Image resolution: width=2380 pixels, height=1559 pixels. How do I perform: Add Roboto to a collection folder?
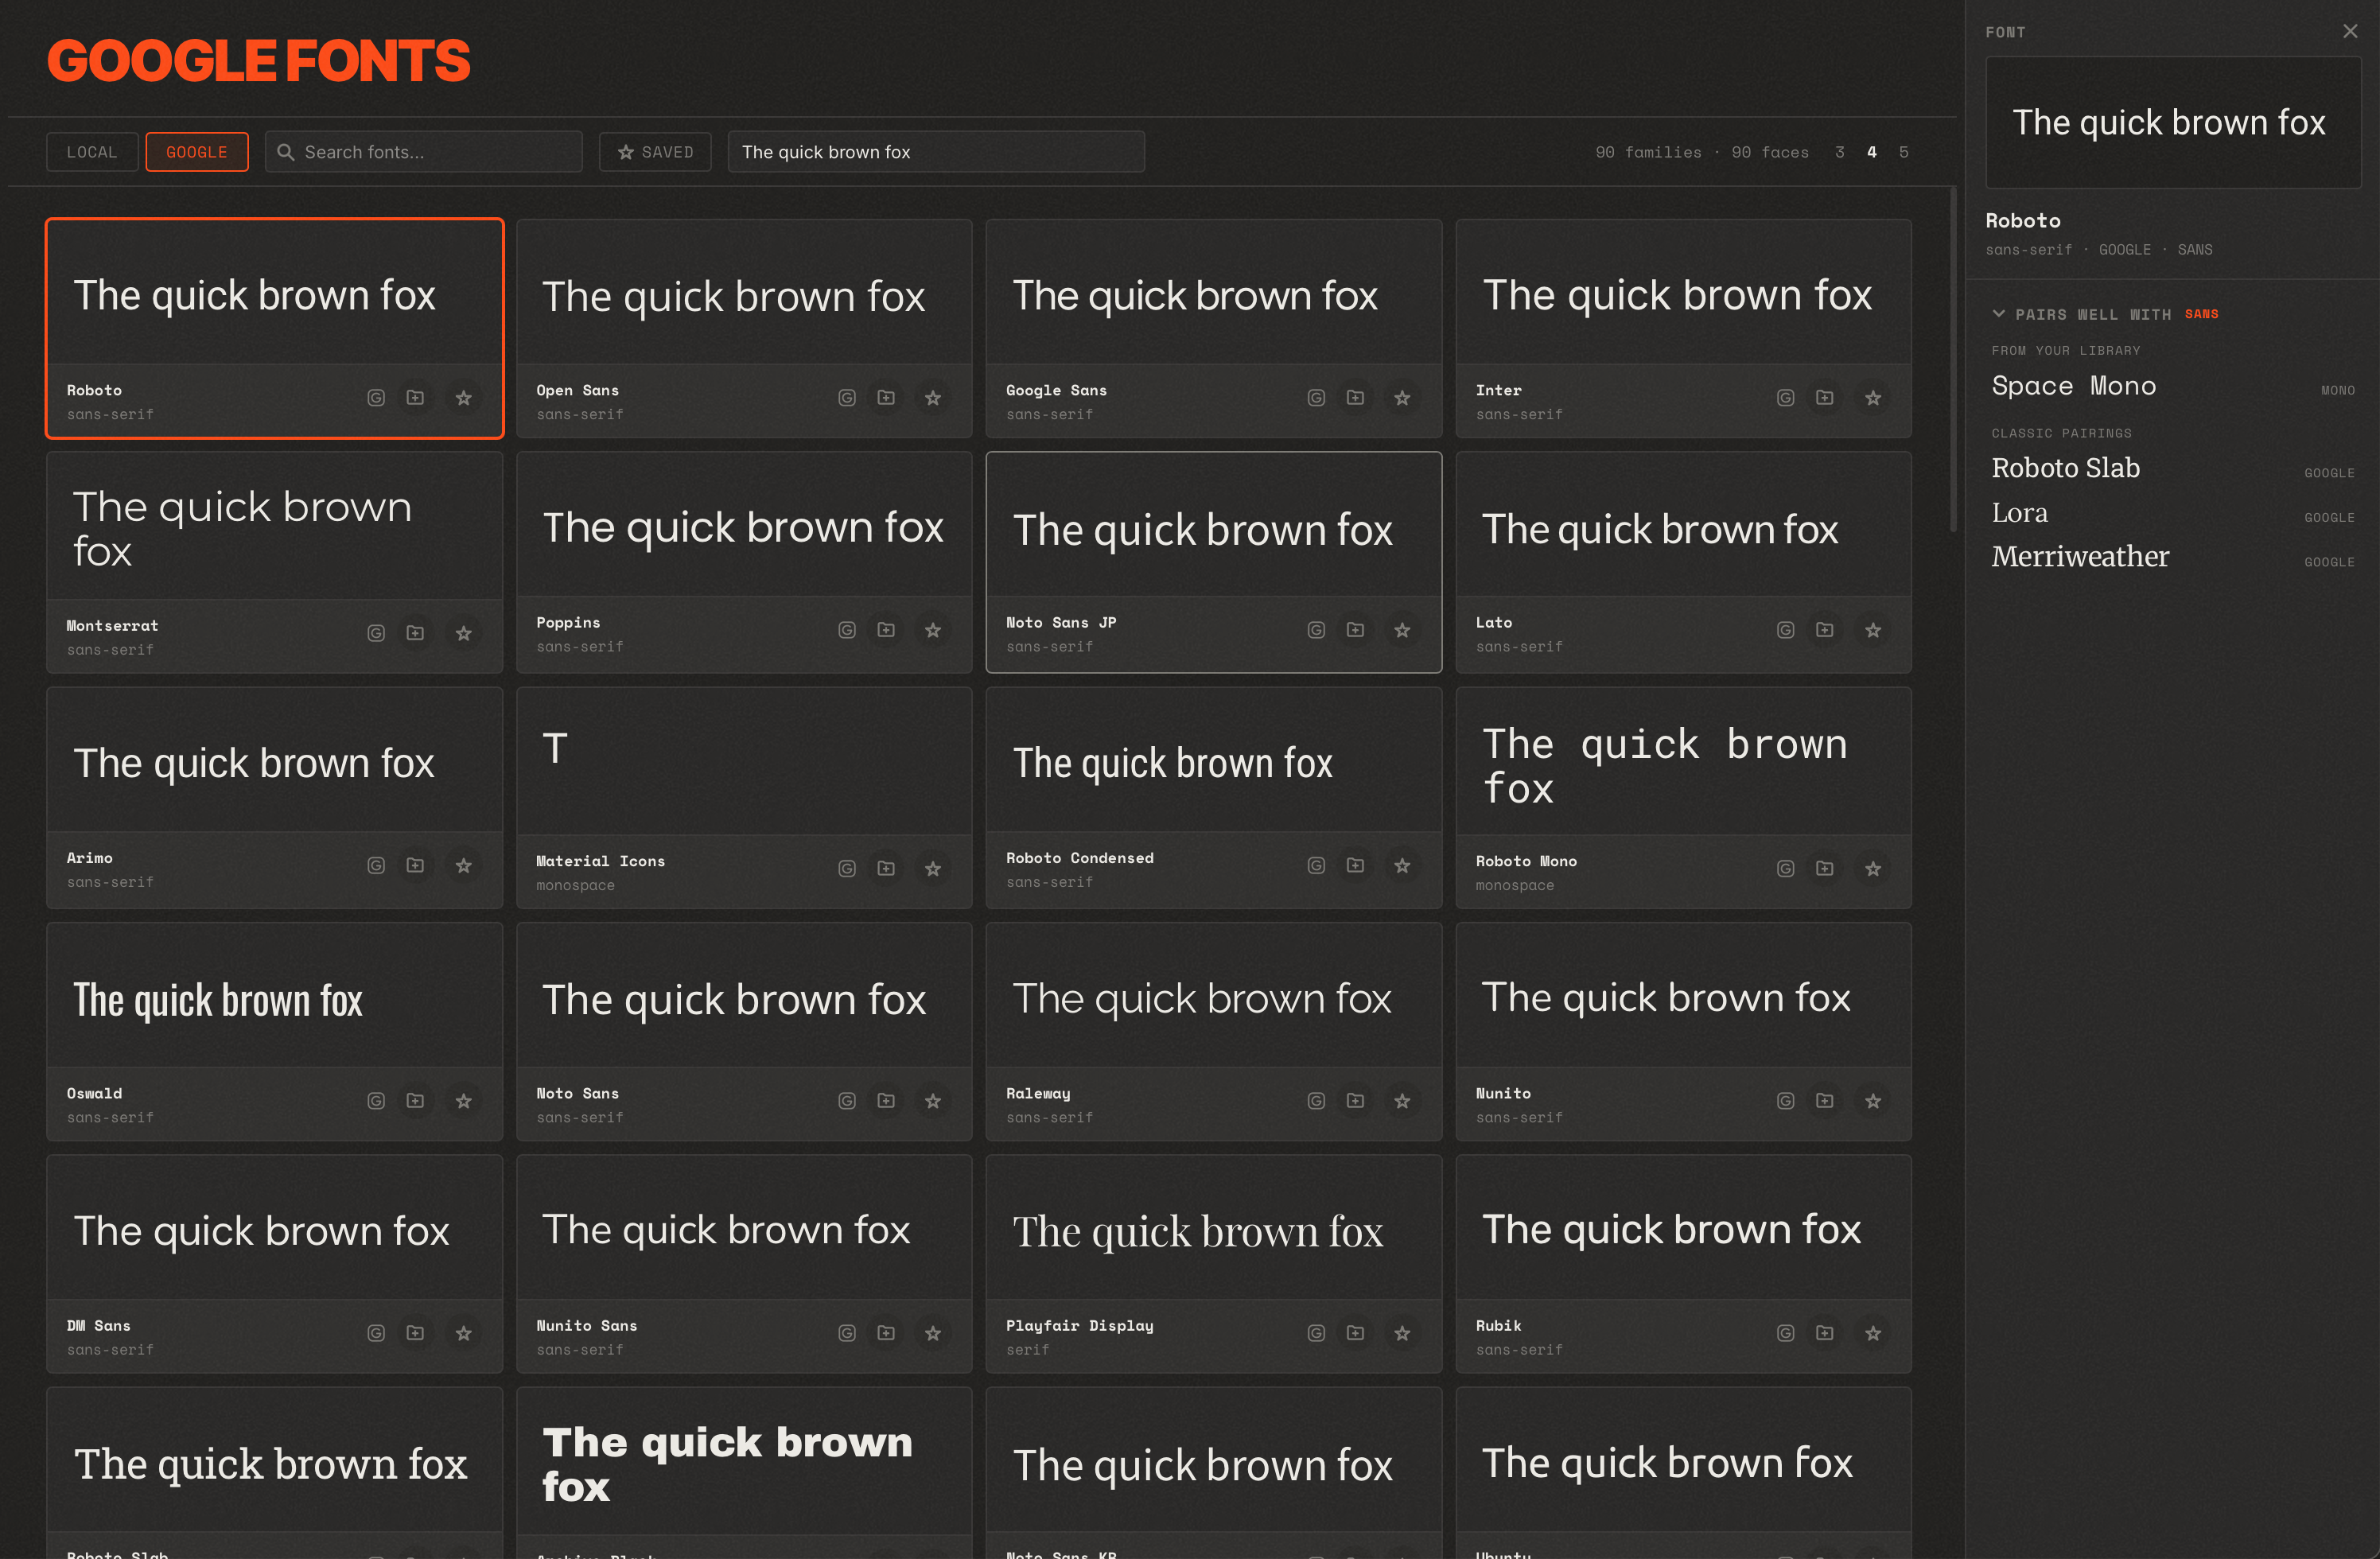coord(415,398)
